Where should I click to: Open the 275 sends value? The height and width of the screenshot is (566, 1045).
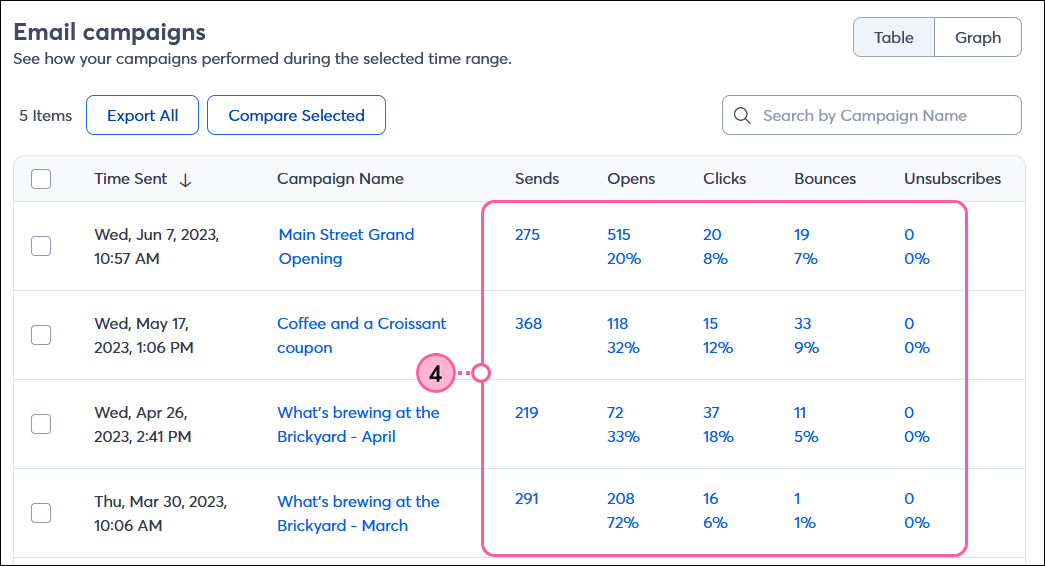coord(527,235)
